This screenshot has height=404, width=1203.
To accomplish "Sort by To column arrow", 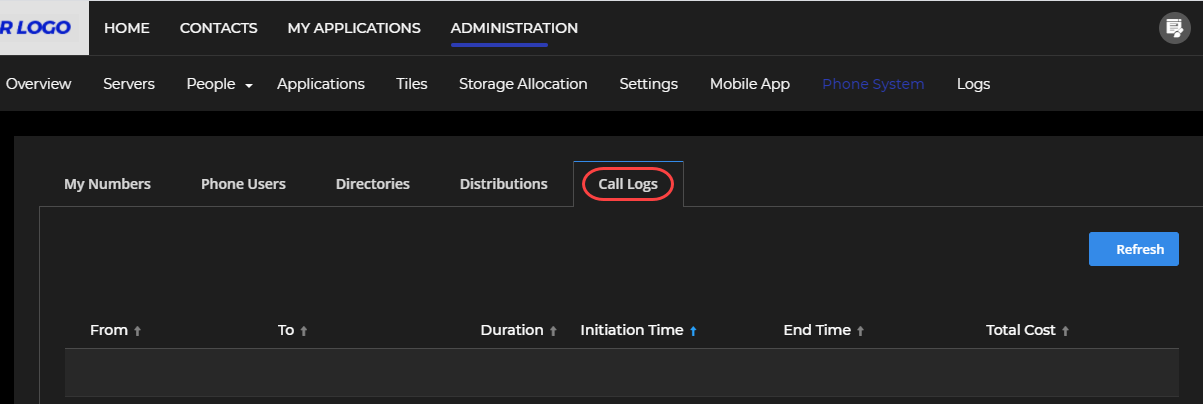I will [304, 331].
